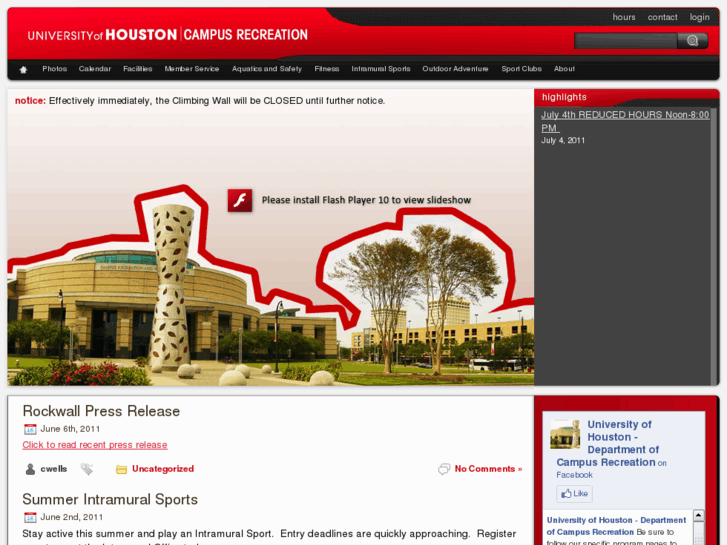727x545 pixels.
Task: Open Rockwall Press Release post title
Action: pos(101,411)
